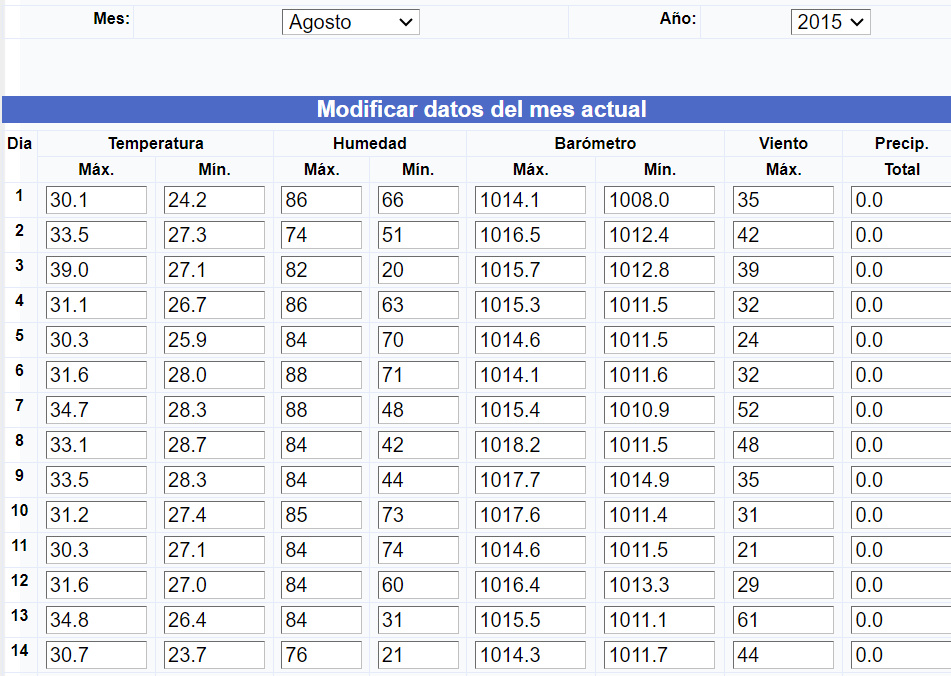This screenshot has height=676, width=951.
Task: Edit day 1 max temperature field 30.1
Action: coord(96,200)
